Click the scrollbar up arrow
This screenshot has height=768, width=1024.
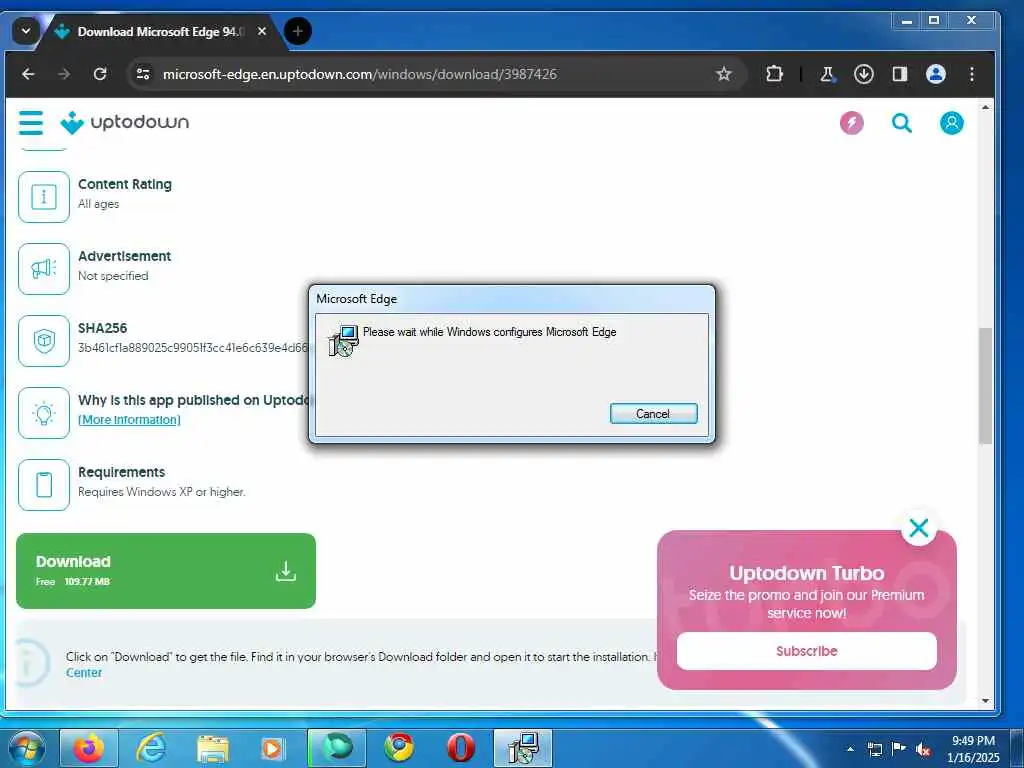click(985, 107)
